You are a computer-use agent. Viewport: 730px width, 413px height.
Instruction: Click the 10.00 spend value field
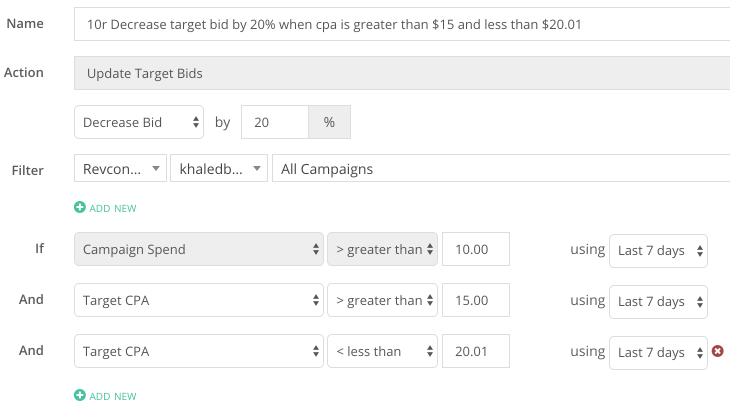476,249
